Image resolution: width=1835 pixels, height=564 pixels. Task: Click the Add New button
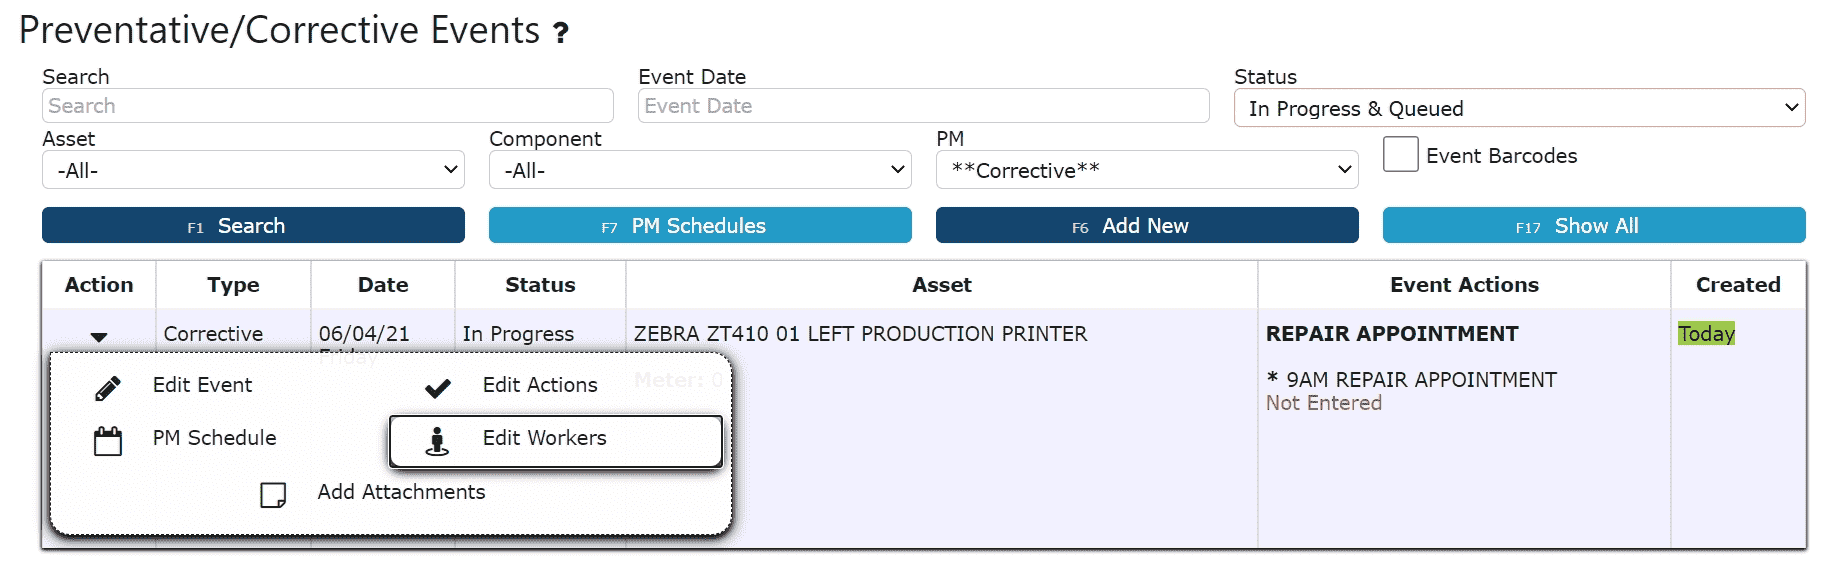(x=1146, y=226)
